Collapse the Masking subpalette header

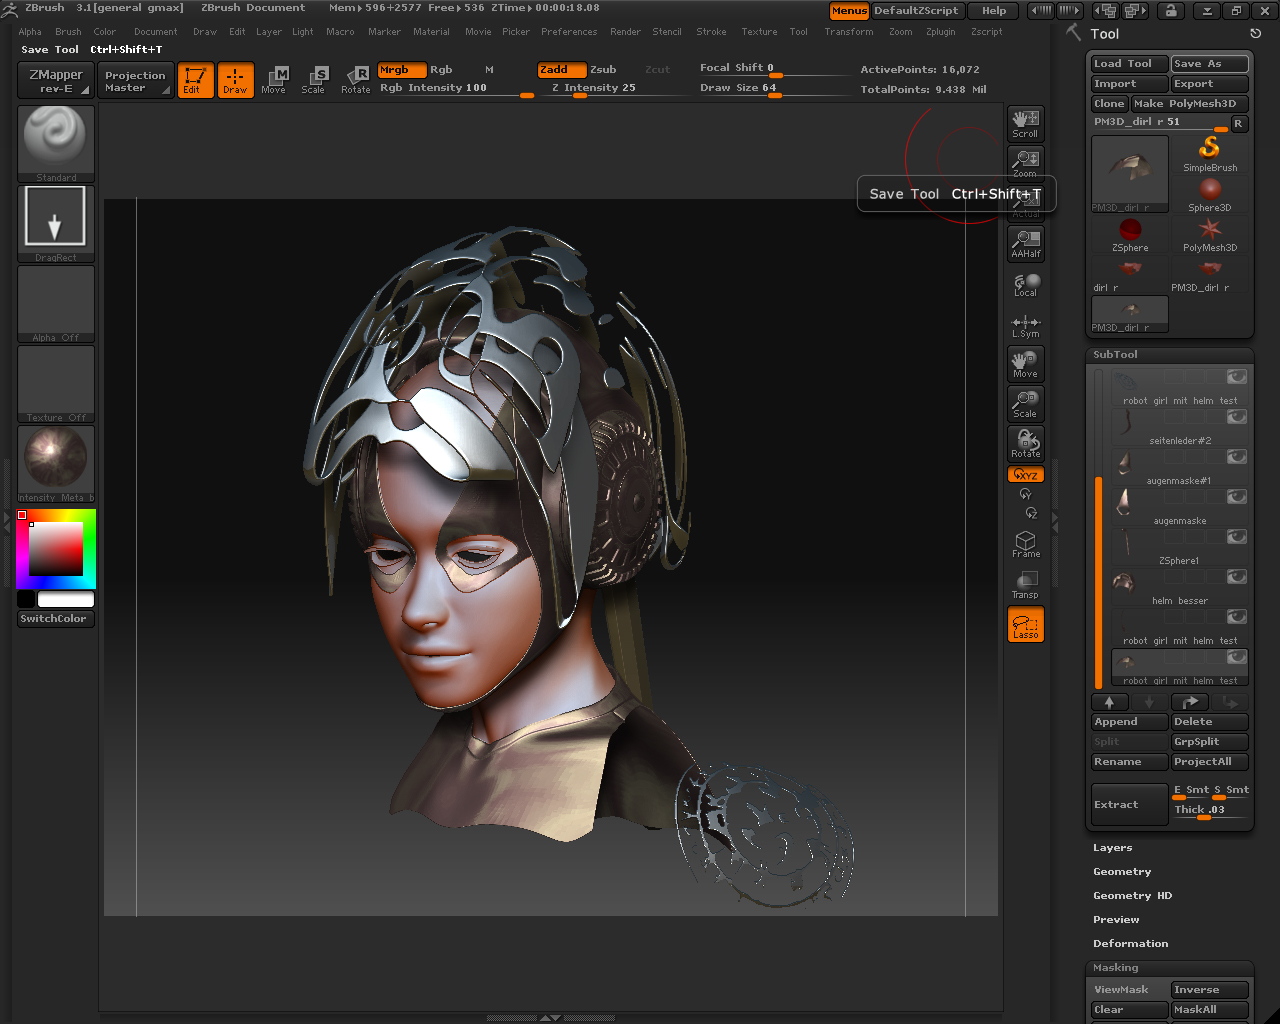pos(1116,968)
